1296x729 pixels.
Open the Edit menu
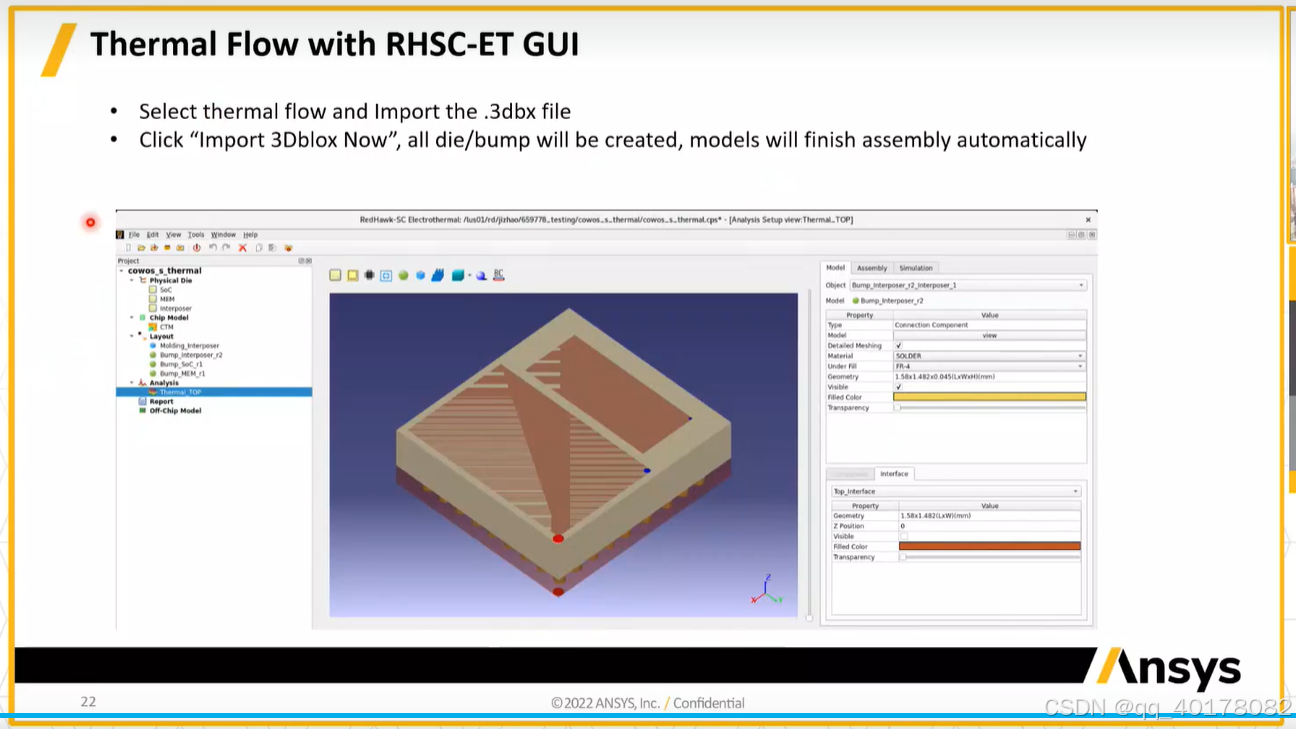[152, 235]
